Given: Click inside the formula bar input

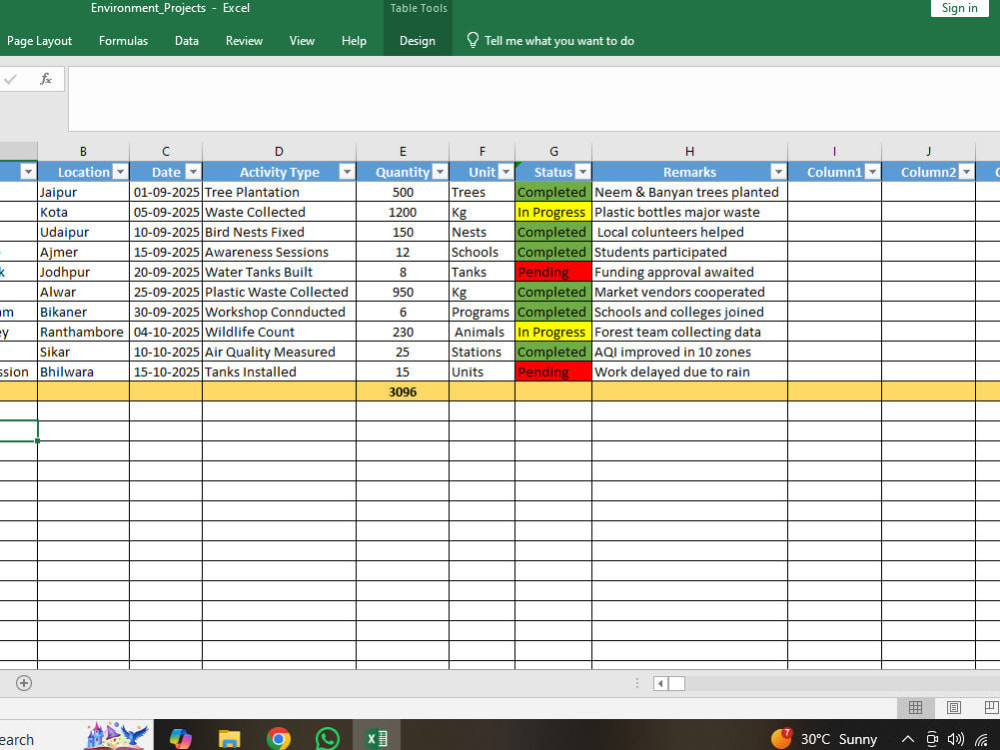Looking at the screenshot, I should [x=534, y=99].
